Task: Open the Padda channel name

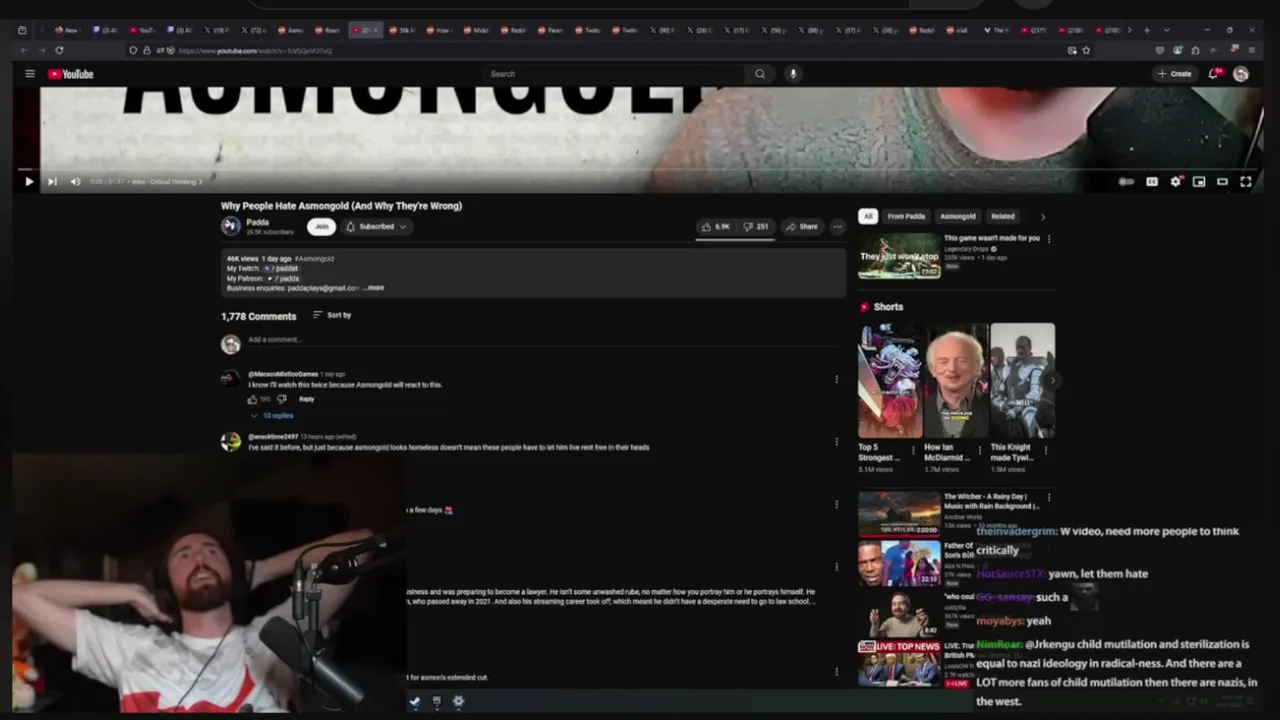Action: pyautogui.click(x=258, y=222)
